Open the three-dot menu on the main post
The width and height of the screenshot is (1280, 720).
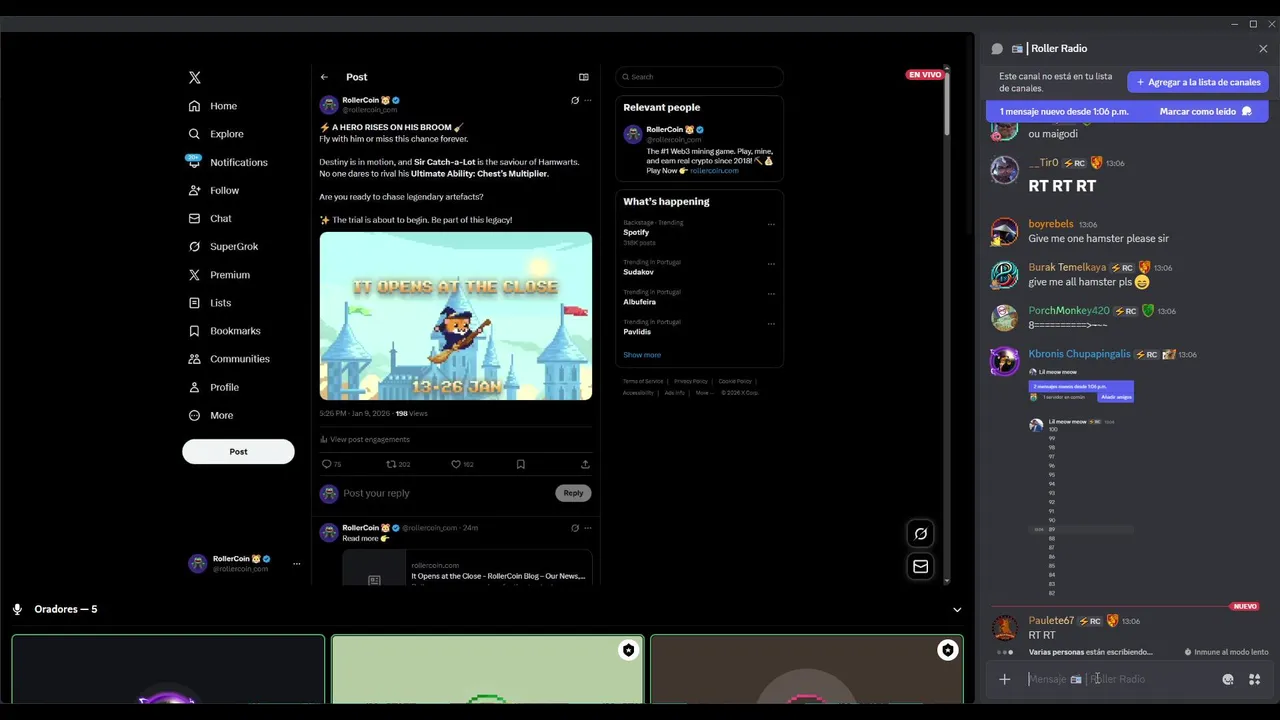[588, 100]
